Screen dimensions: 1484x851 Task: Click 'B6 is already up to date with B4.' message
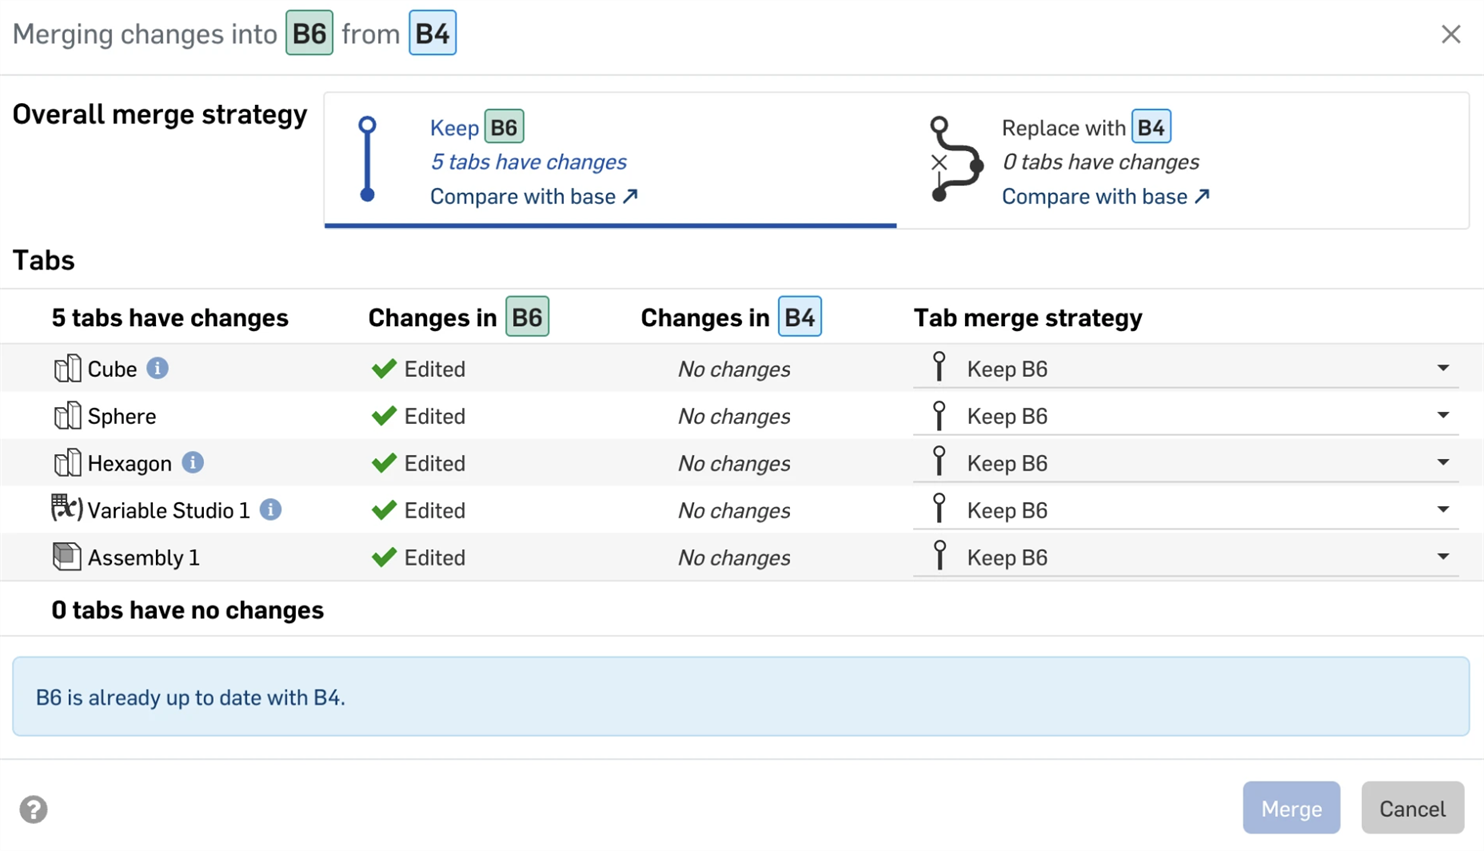coord(191,698)
